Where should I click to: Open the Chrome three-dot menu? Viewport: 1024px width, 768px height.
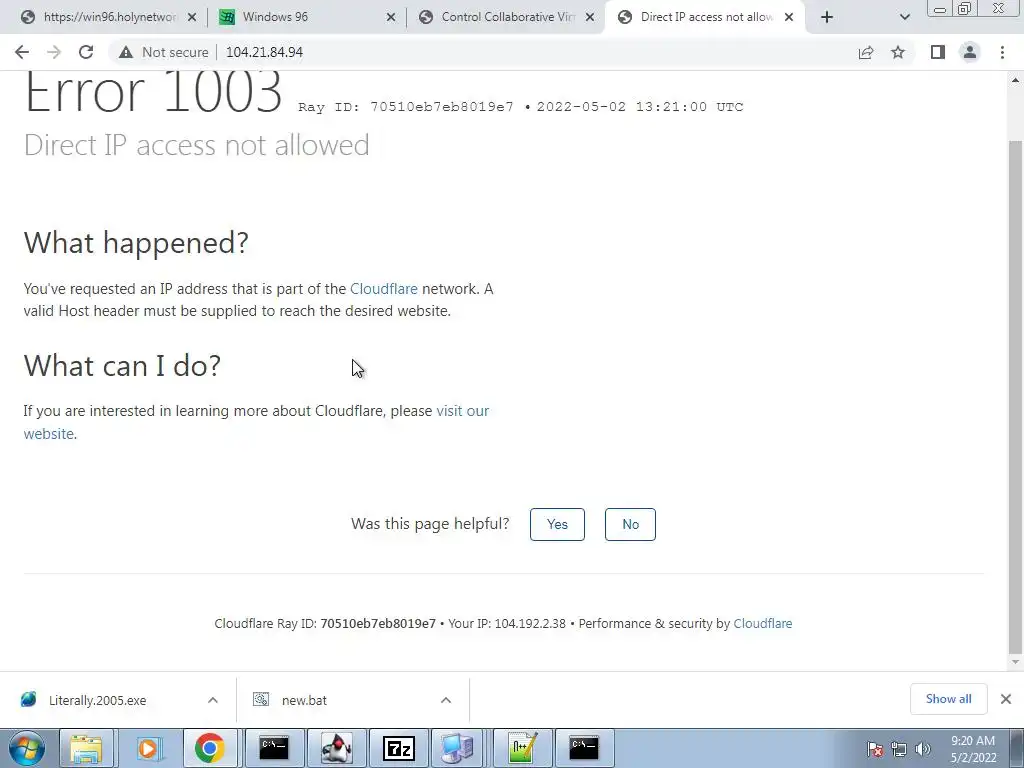click(1002, 52)
